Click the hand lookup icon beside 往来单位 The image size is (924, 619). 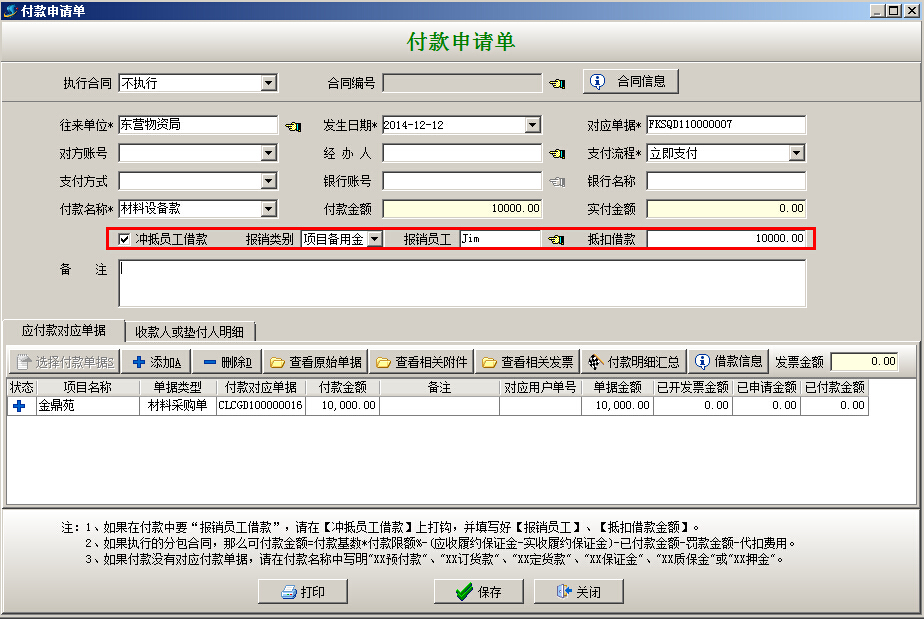(292, 126)
